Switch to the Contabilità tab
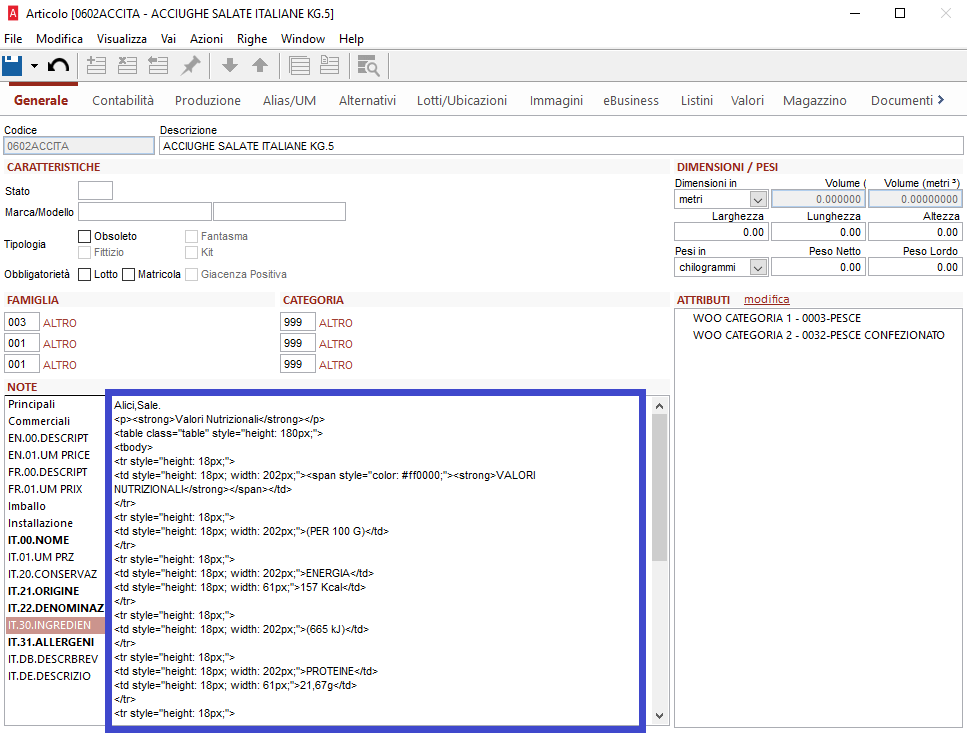The height and width of the screenshot is (733, 967). pos(123,100)
